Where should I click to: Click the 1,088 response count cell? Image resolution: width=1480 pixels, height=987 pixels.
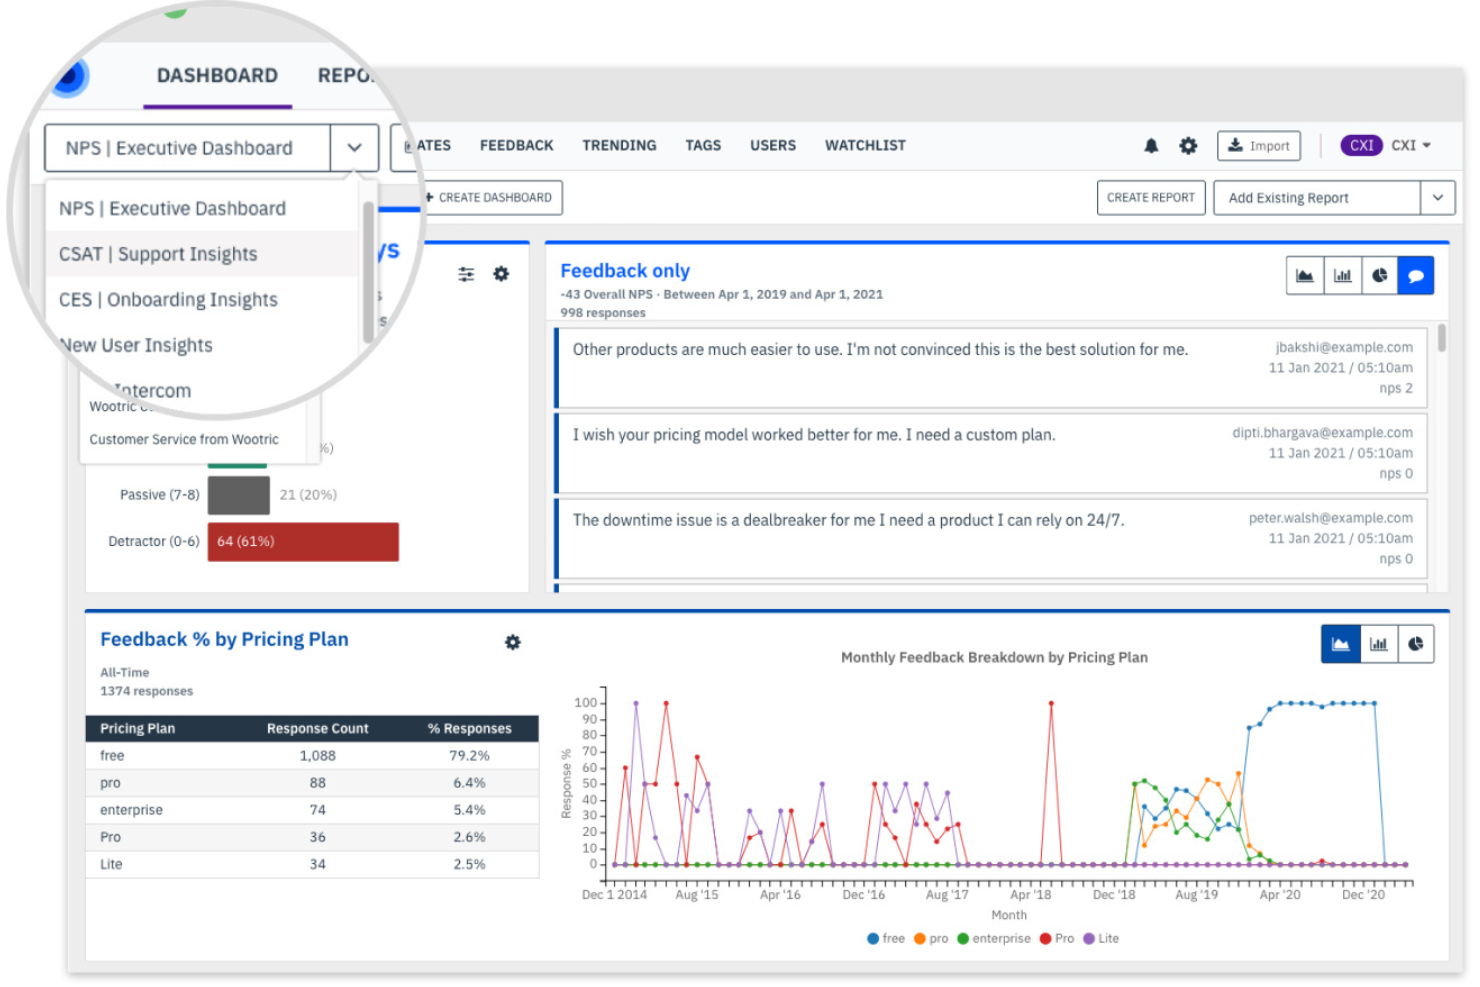[x=317, y=756]
